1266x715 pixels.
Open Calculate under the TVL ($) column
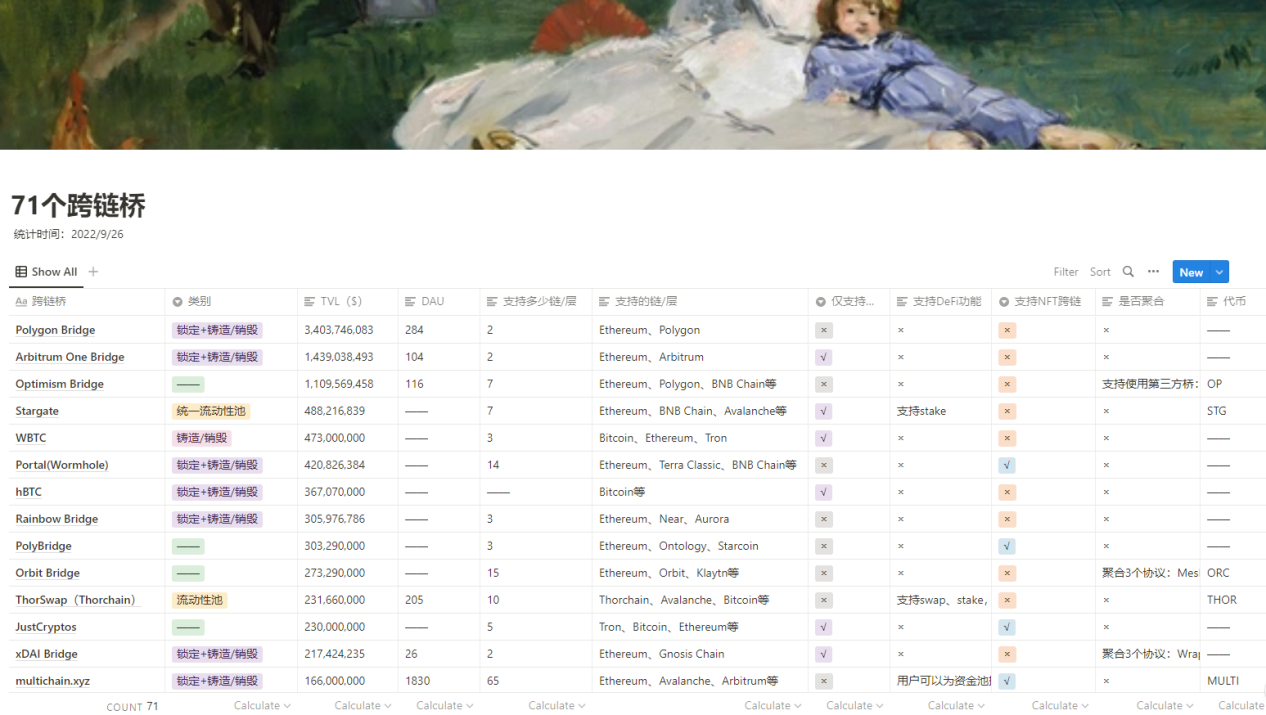(x=362, y=705)
